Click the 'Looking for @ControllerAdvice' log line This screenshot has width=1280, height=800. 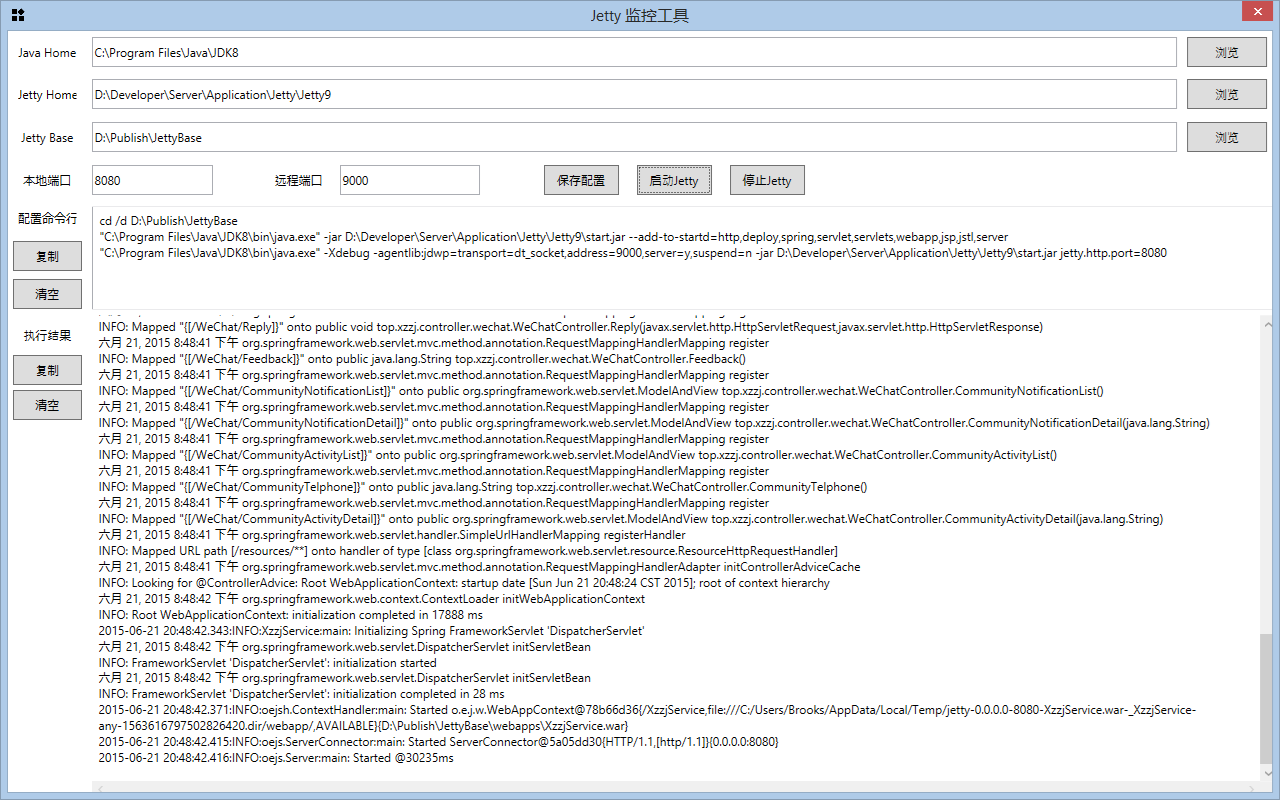pos(464,583)
